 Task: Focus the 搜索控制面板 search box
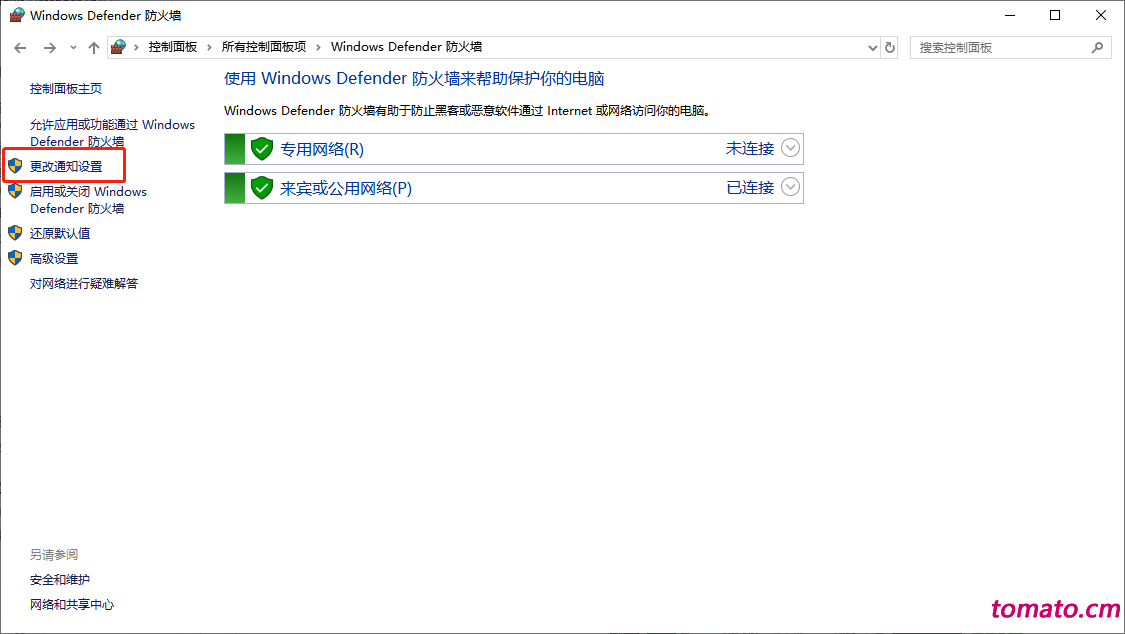pos(1011,48)
